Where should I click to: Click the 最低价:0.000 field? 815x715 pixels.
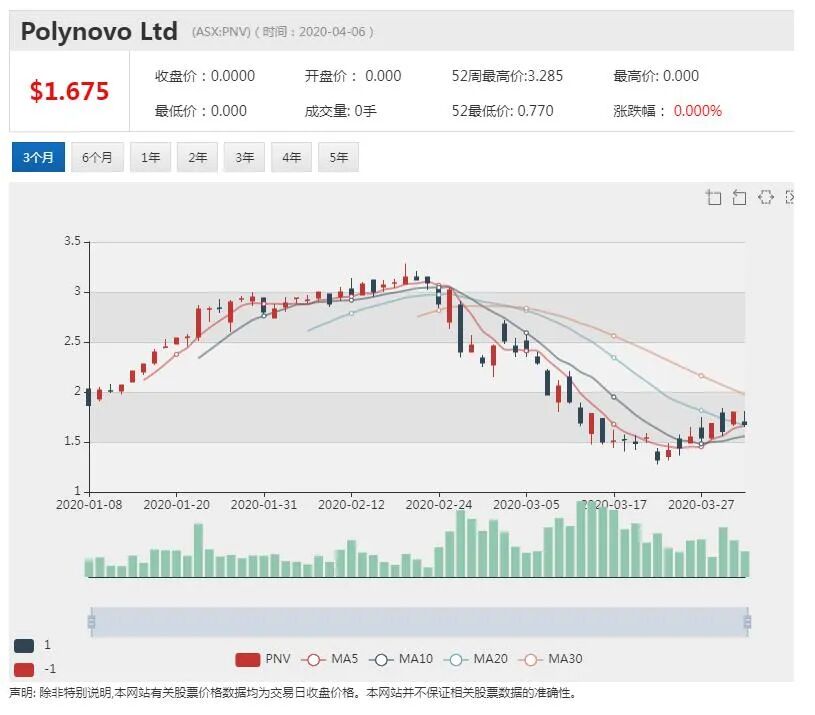coord(201,111)
